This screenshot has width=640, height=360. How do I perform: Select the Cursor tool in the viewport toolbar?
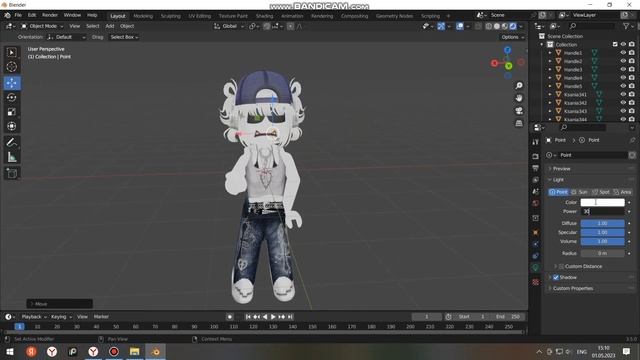coord(12,67)
